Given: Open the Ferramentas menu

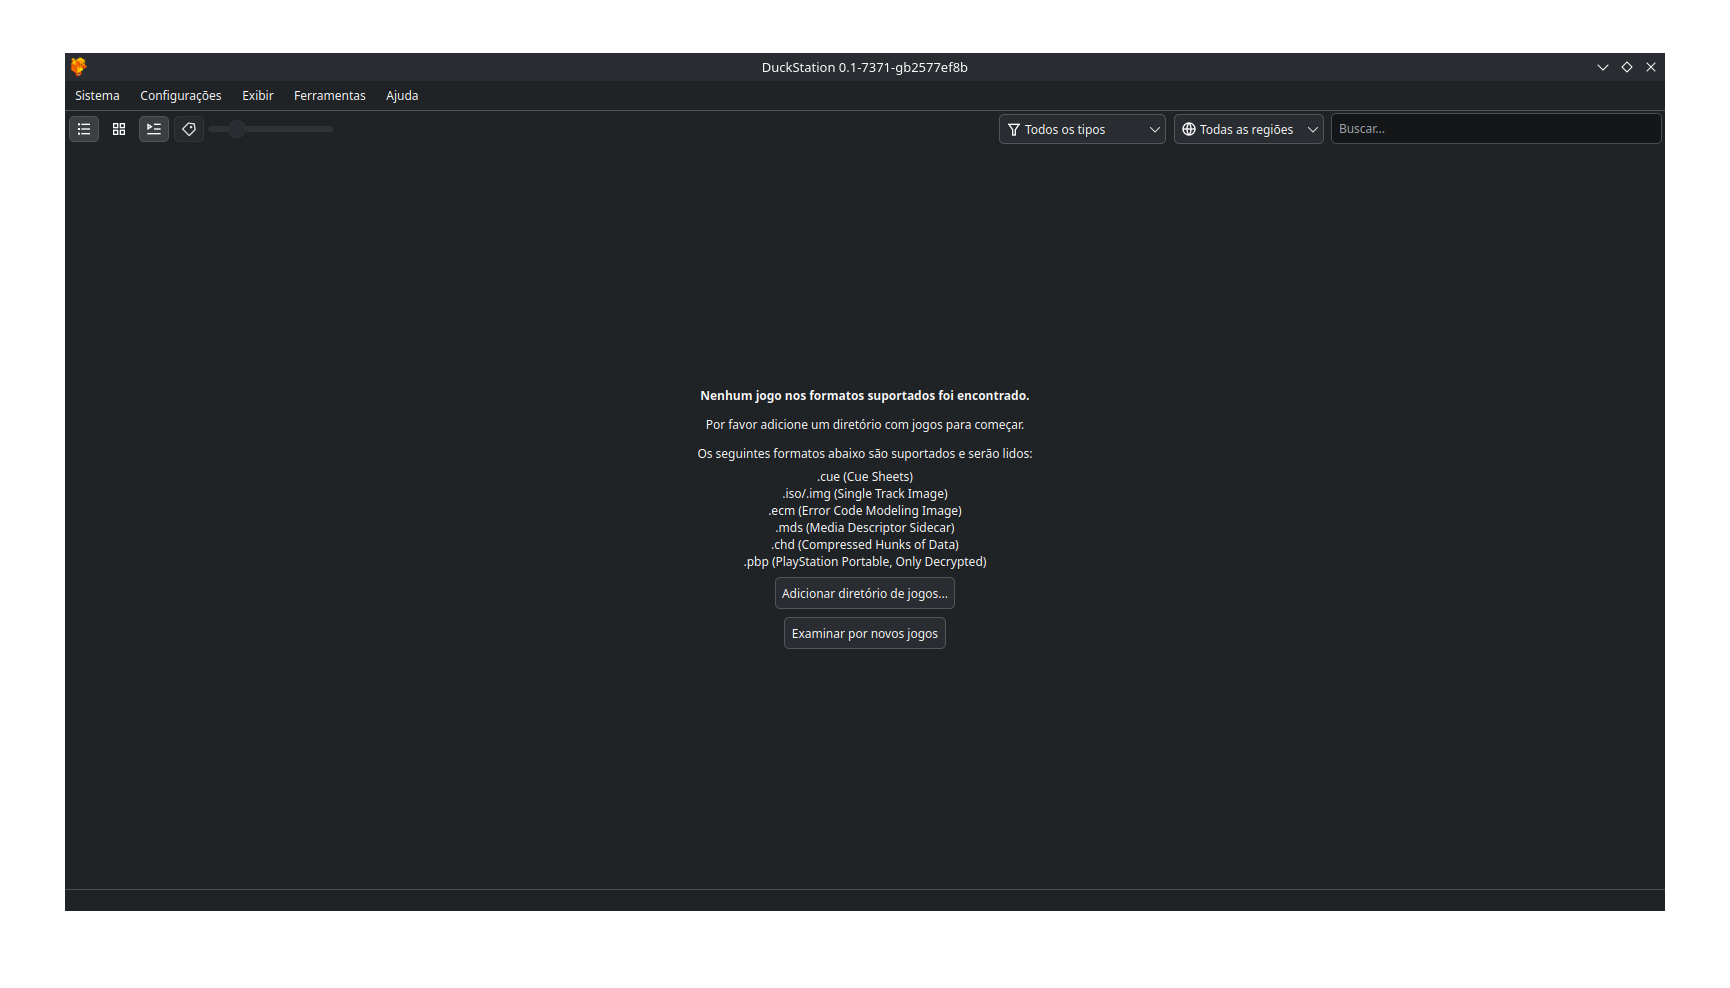Looking at the screenshot, I should [329, 95].
